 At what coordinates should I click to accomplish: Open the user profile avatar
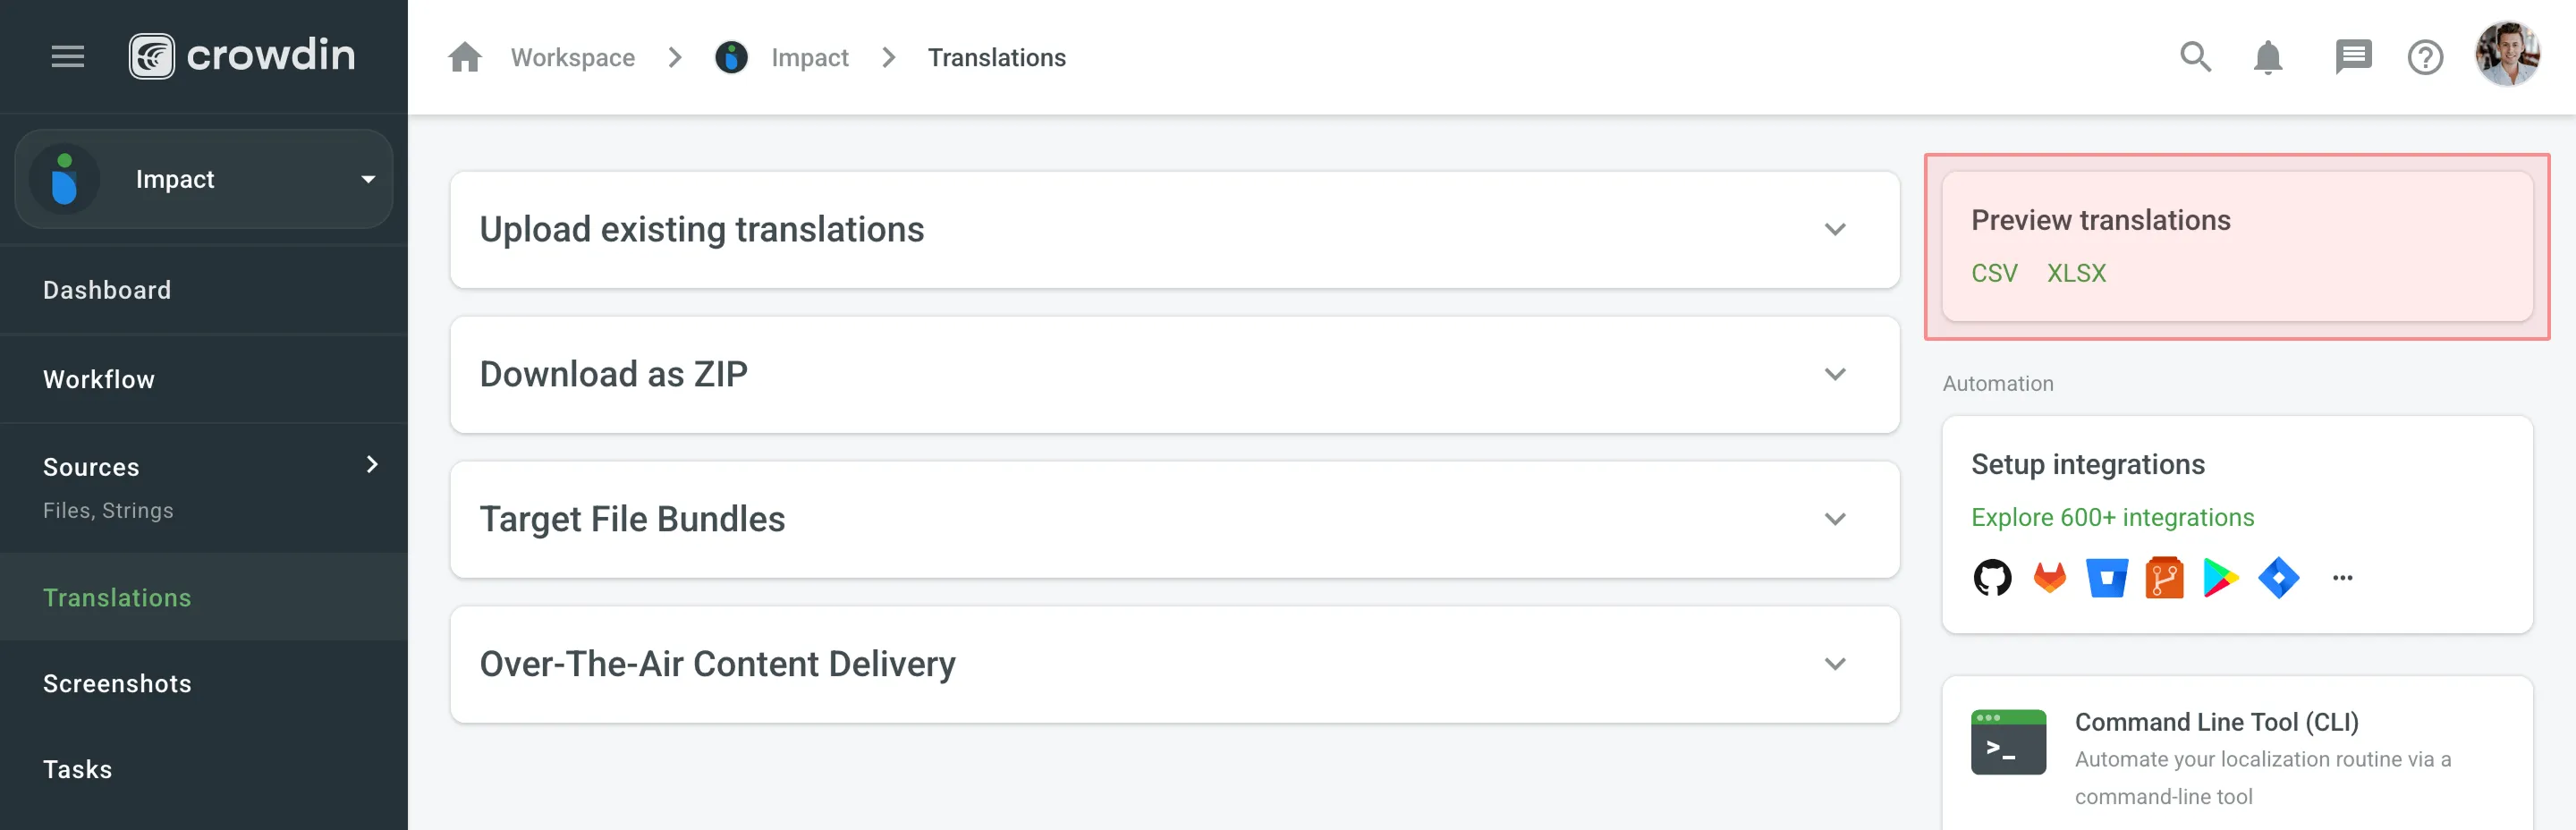(2506, 55)
